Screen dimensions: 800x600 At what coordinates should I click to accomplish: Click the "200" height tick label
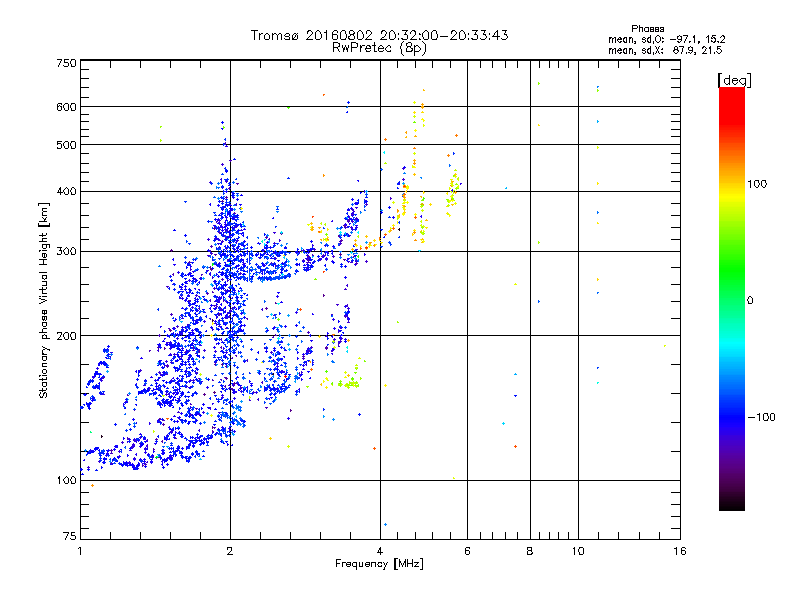click(x=66, y=336)
